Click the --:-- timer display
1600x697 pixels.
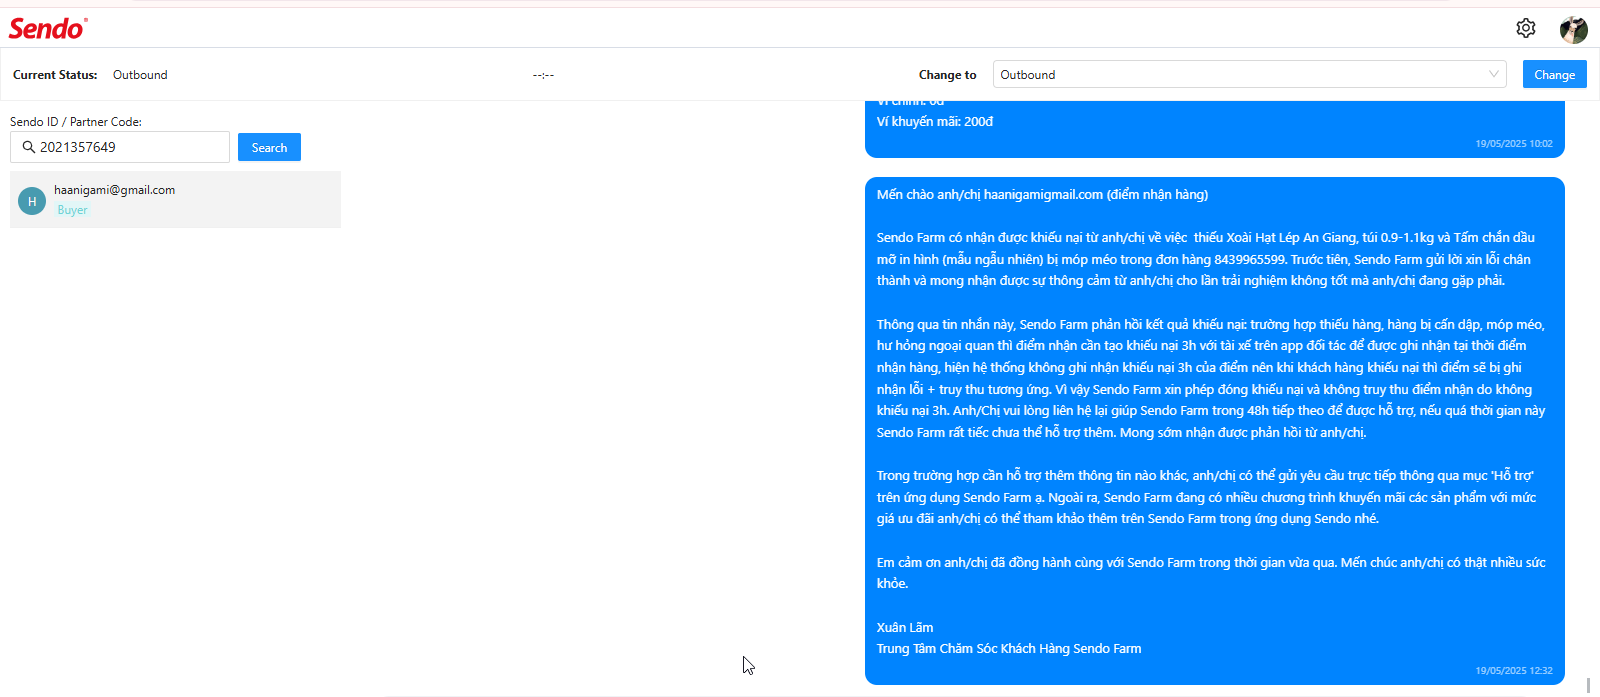coord(543,75)
